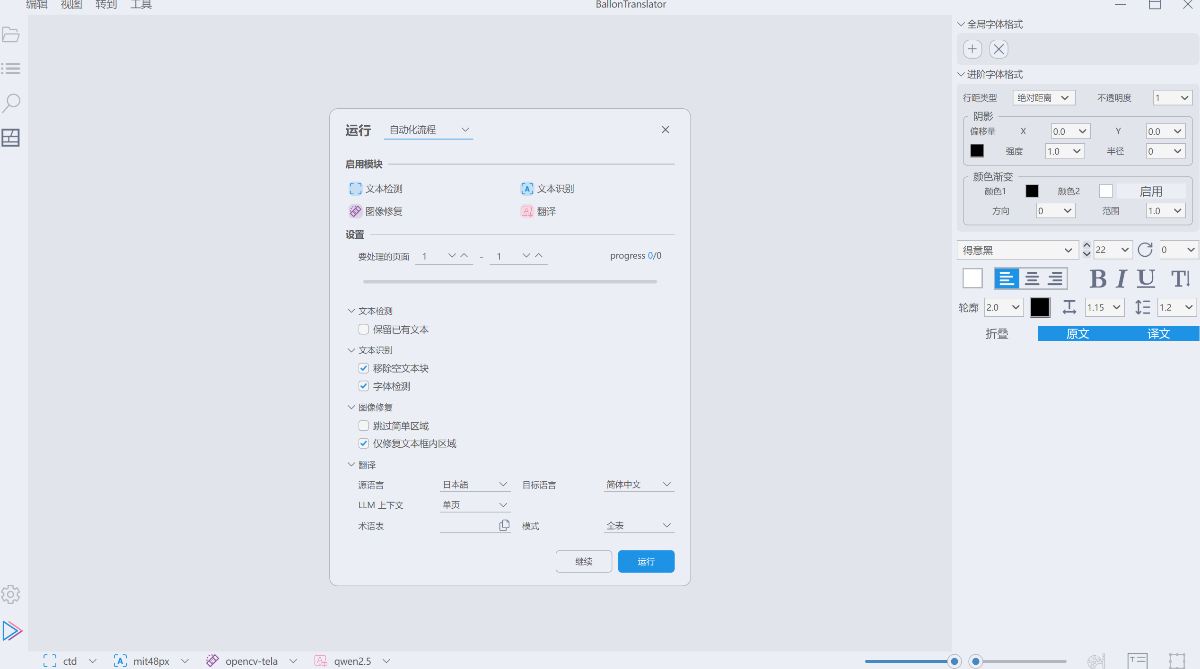Click the line spacing icon
1200x669 pixels.
[1142, 307]
